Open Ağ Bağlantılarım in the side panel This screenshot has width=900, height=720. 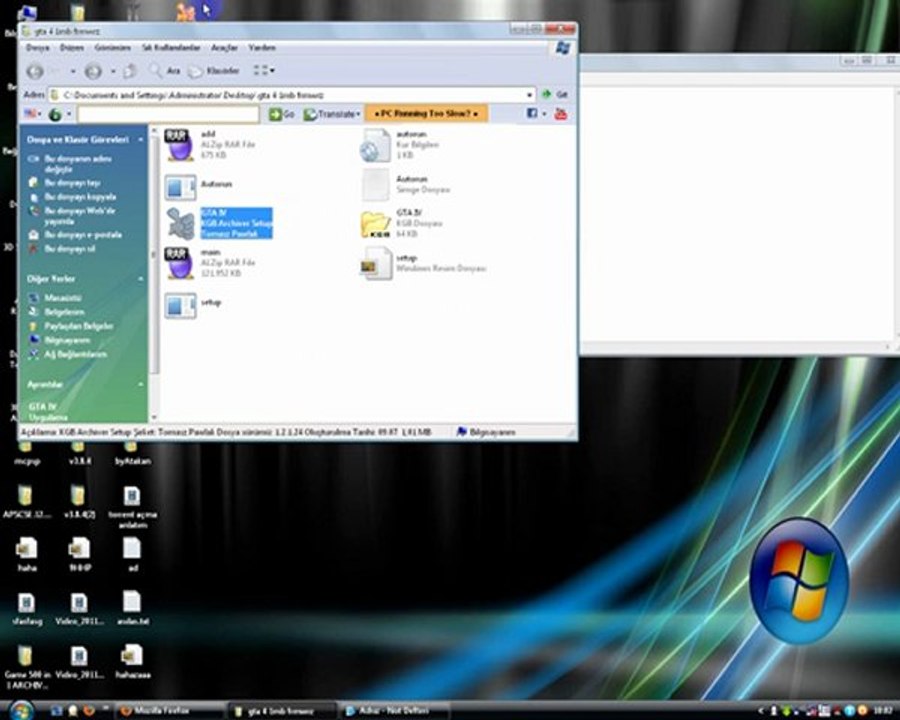(75, 354)
